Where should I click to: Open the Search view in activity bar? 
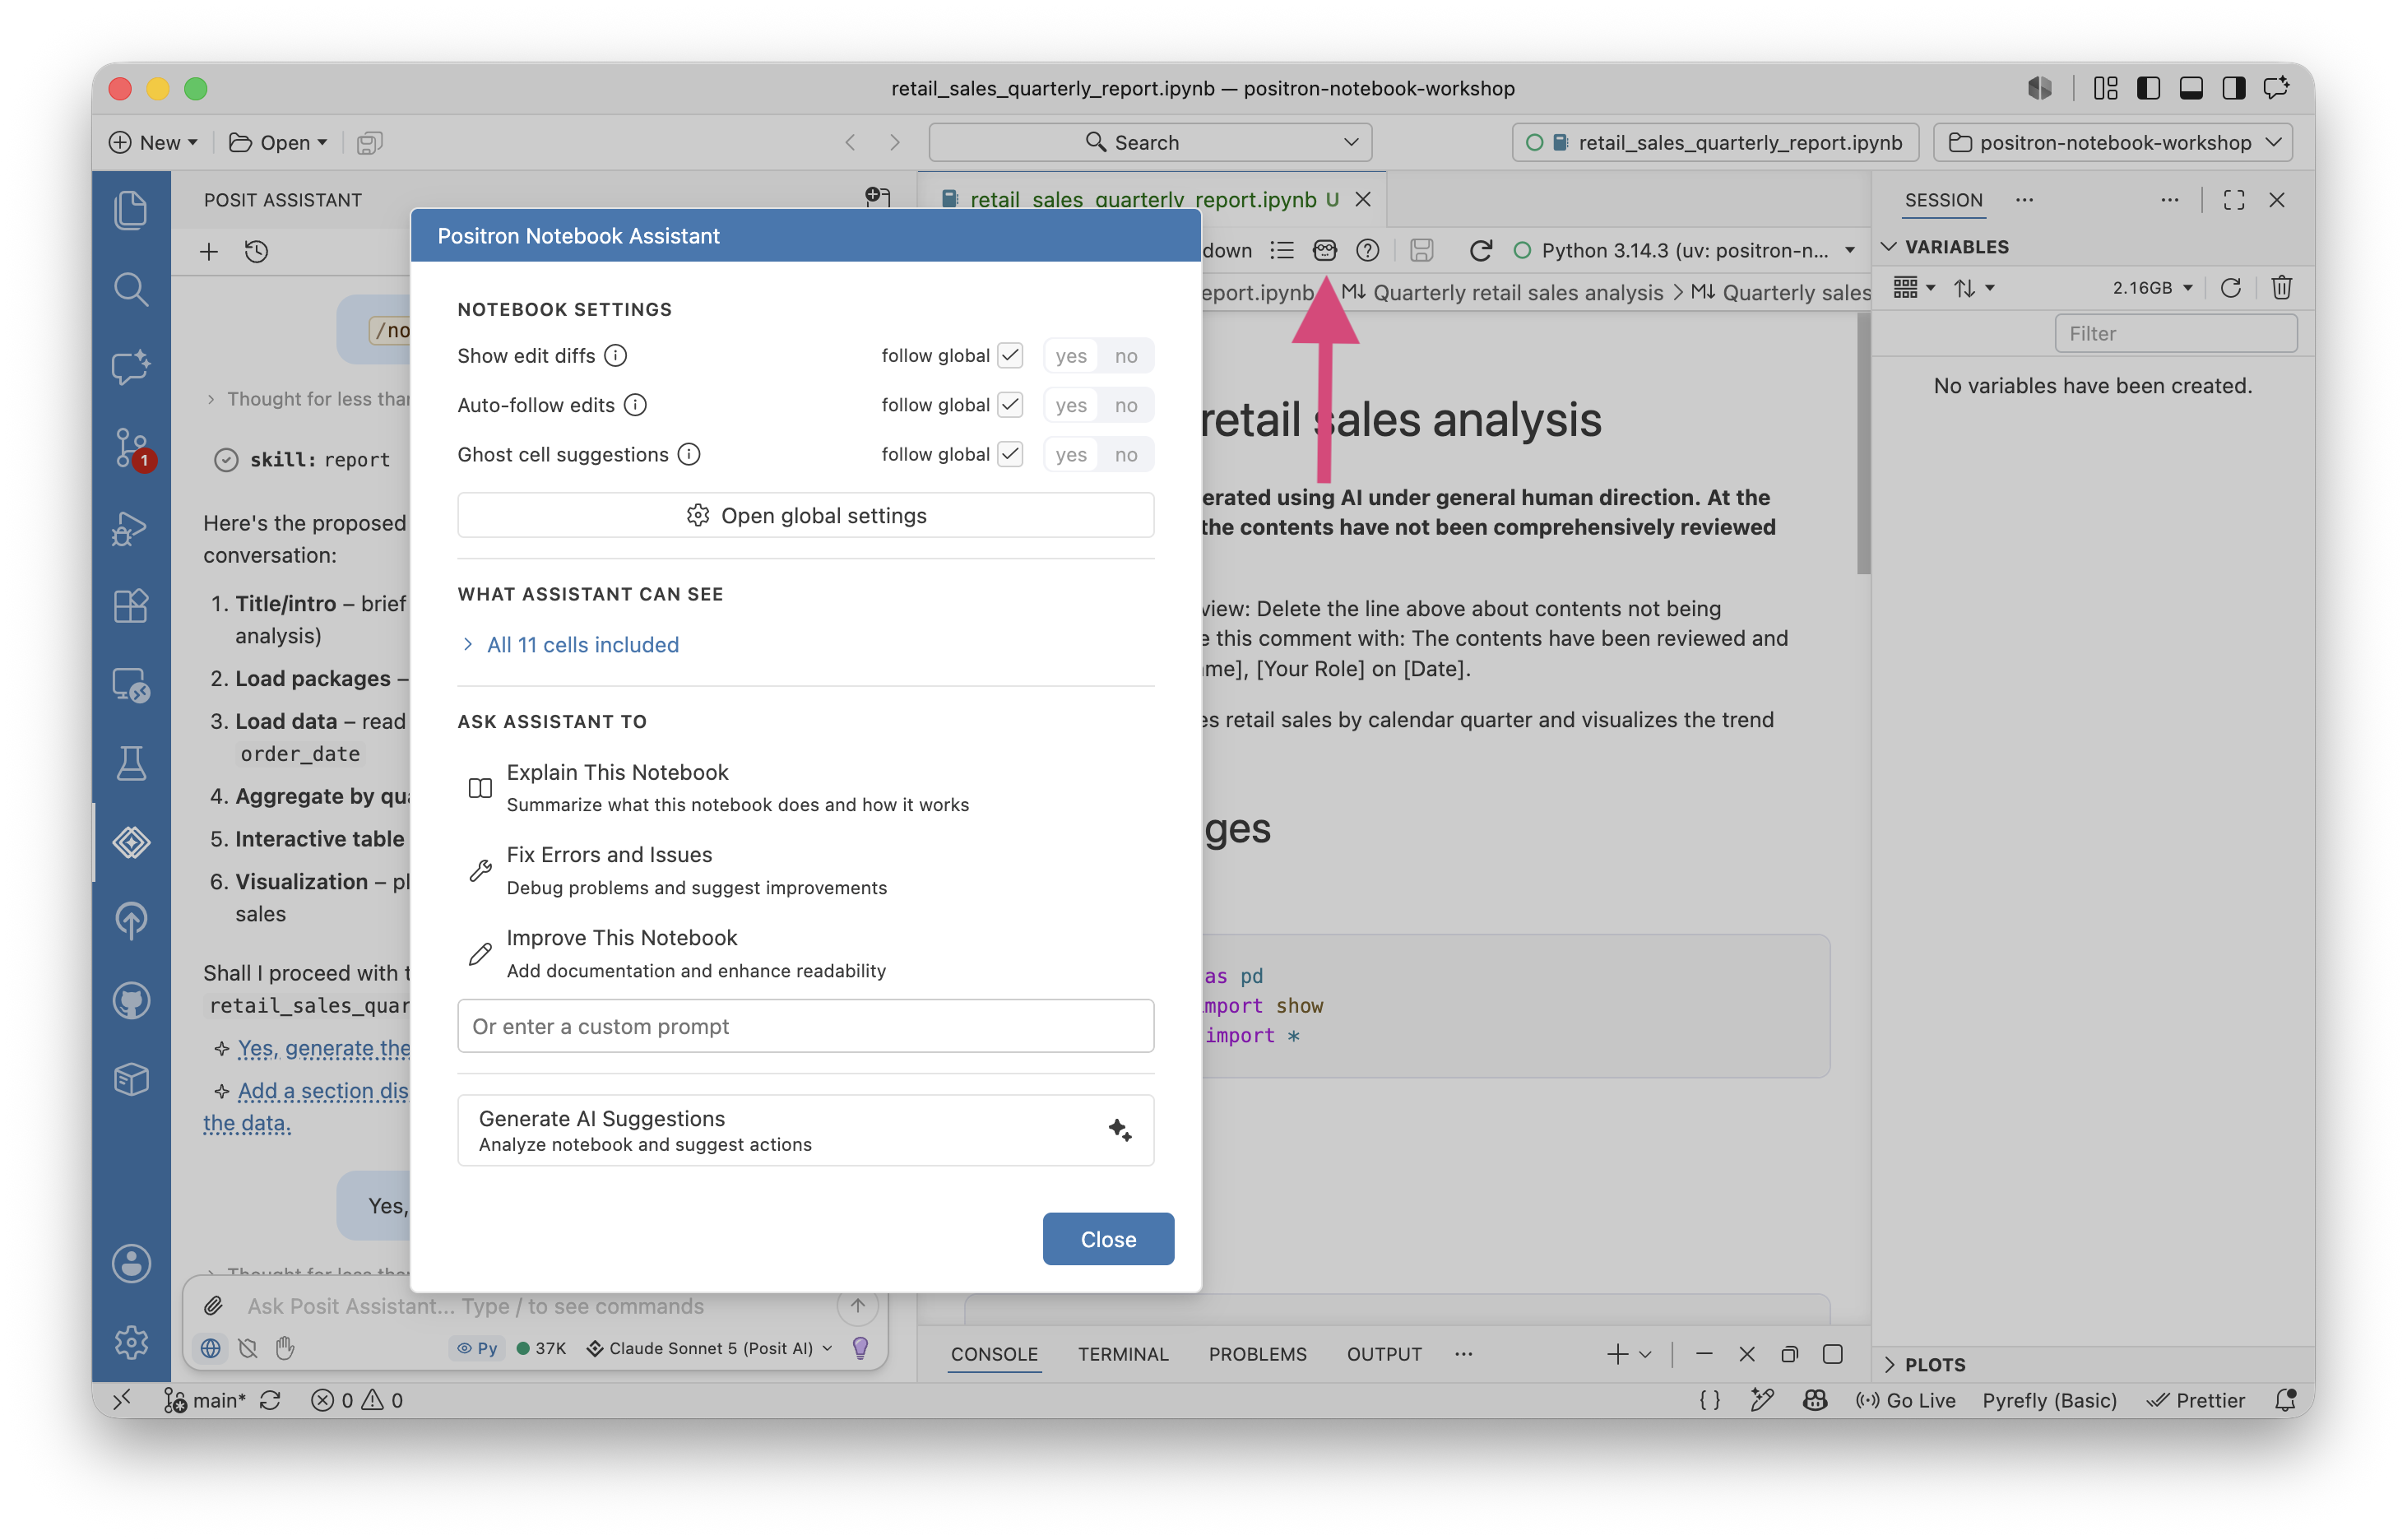pyautogui.click(x=131, y=289)
